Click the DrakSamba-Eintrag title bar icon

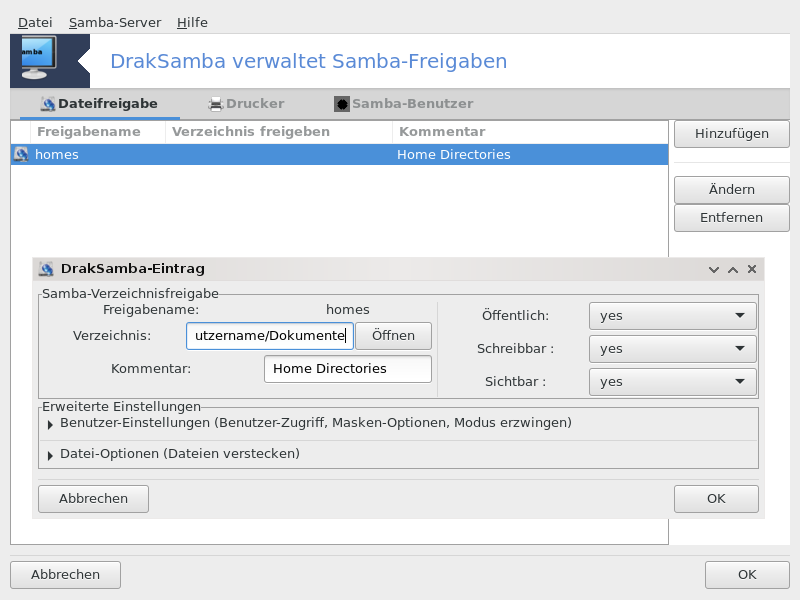pyautogui.click(x=46, y=269)
